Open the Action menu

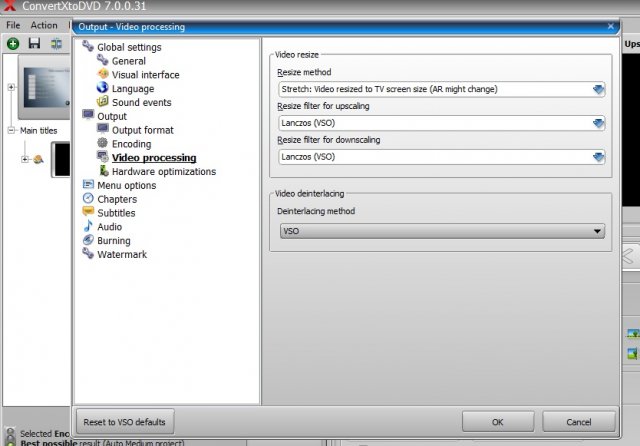(x=44, y=25)
